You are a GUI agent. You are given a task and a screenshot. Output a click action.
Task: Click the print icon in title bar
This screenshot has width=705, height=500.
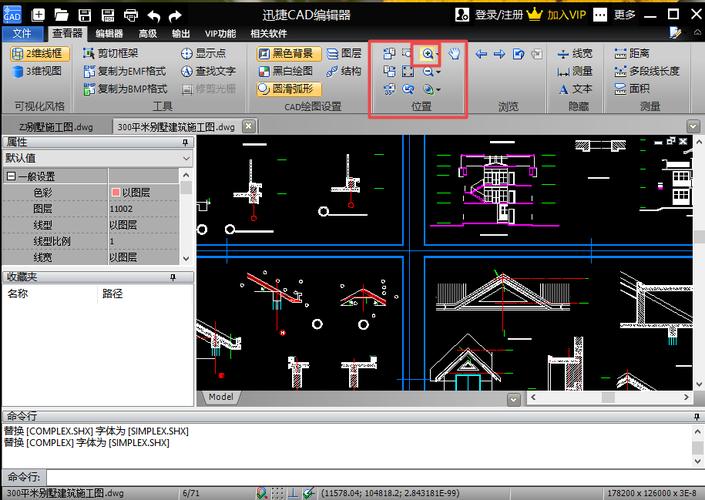click(x=131, y=15)
